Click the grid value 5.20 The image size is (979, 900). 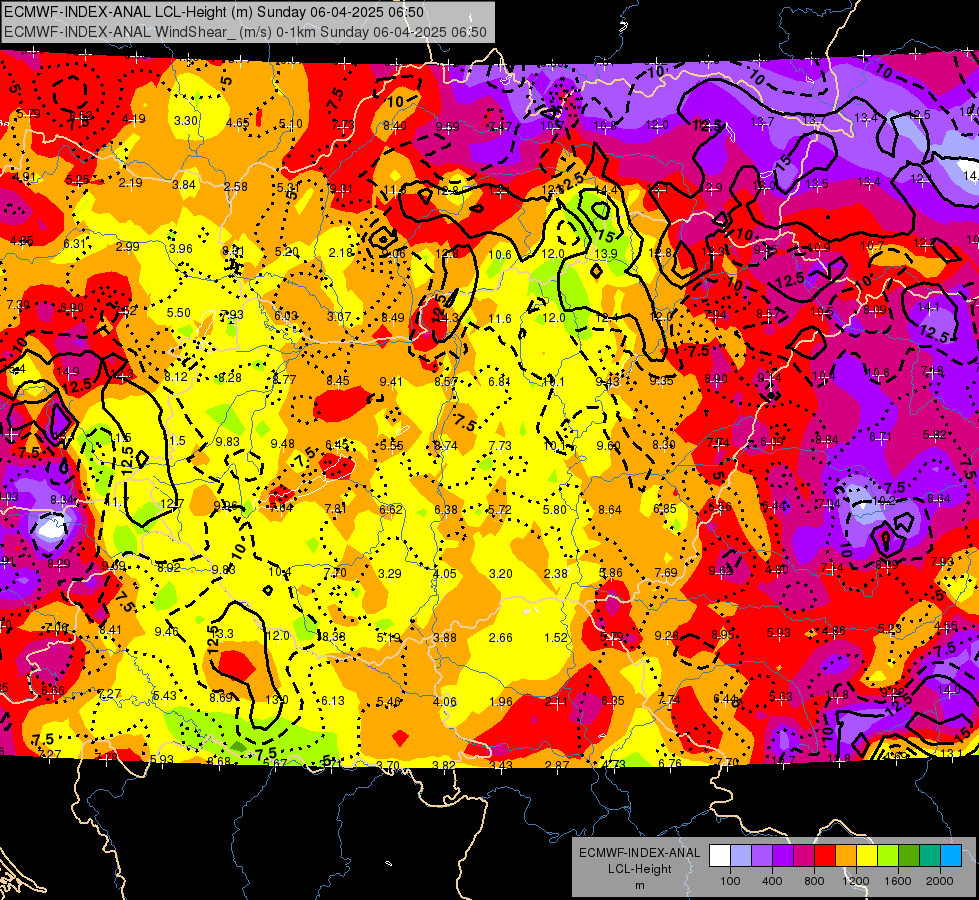tap(287, 252)
